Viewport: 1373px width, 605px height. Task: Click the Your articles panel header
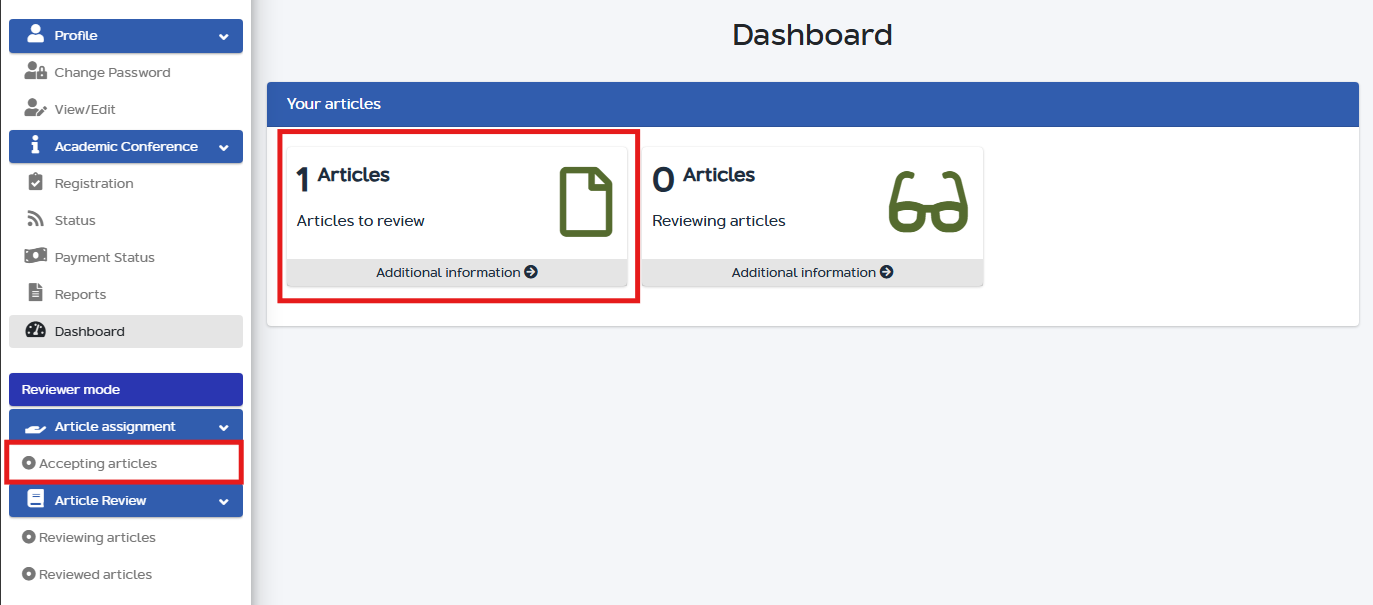click(812, 104)
